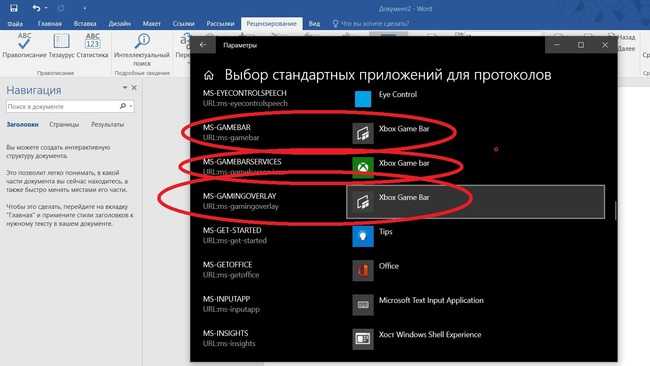This screenshot has height=366, width=650.
Task: Open the Smart Lookup tool in Word
Action: tap(142, 50)
